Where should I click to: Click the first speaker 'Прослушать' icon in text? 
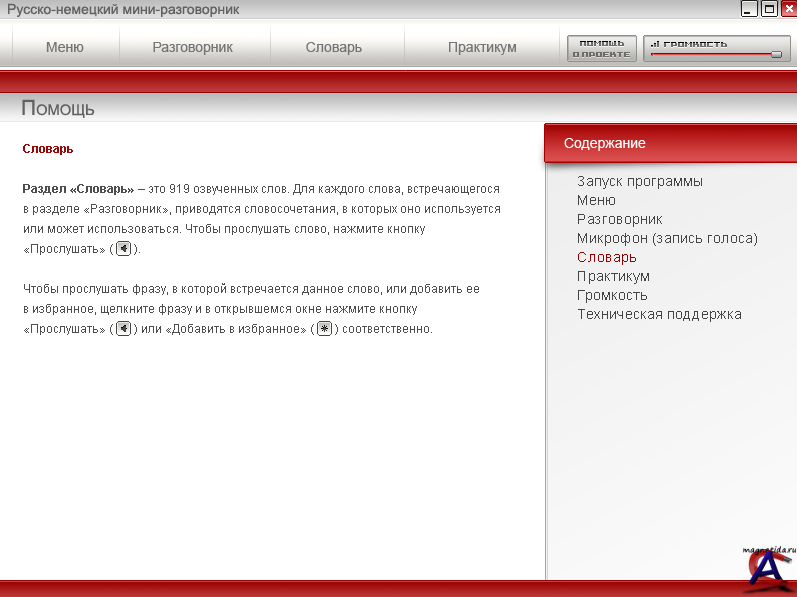pos(123,249)
